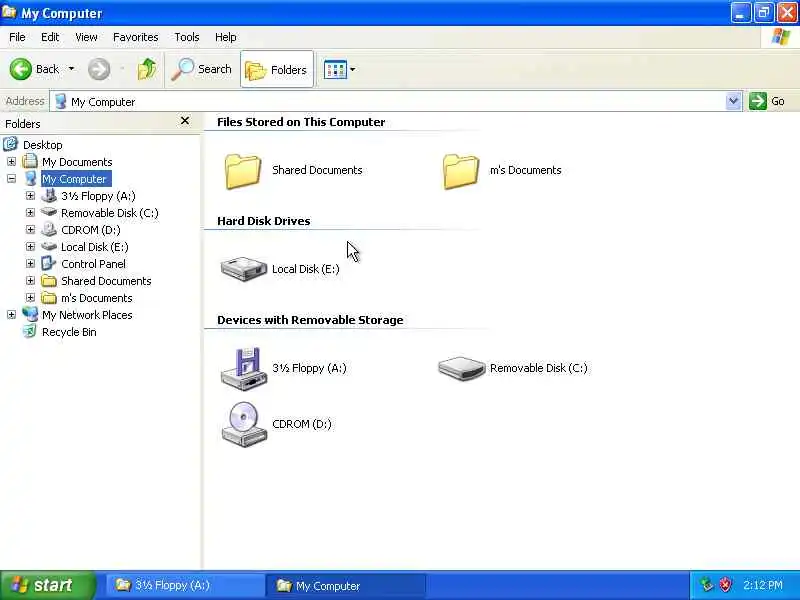This screenshot has width=800, height=600.
Task: Expand CDROM (D:) tree node
Action: [x=30, y=230]
